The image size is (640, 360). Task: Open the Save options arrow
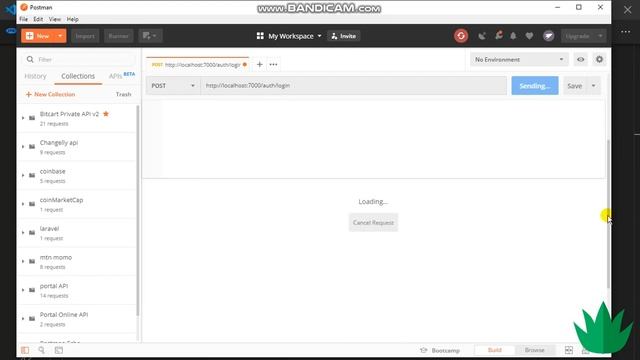593,86
